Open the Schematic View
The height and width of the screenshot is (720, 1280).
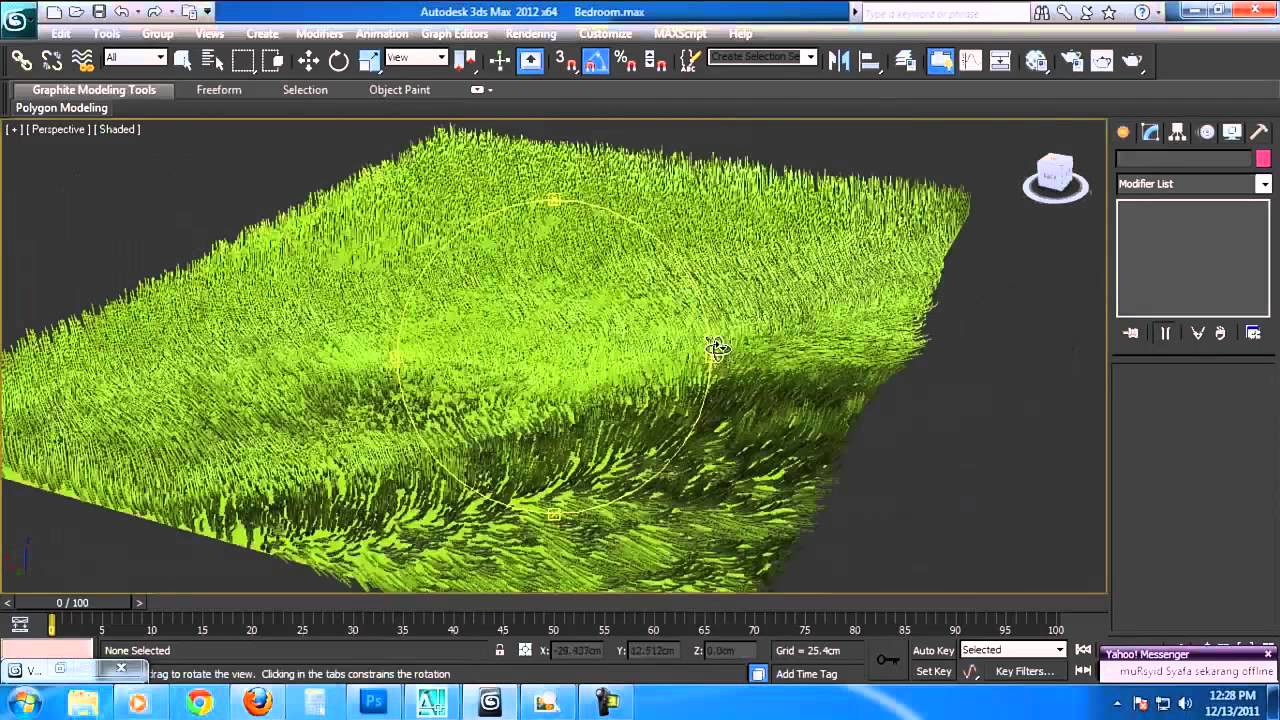(1000, 61)
